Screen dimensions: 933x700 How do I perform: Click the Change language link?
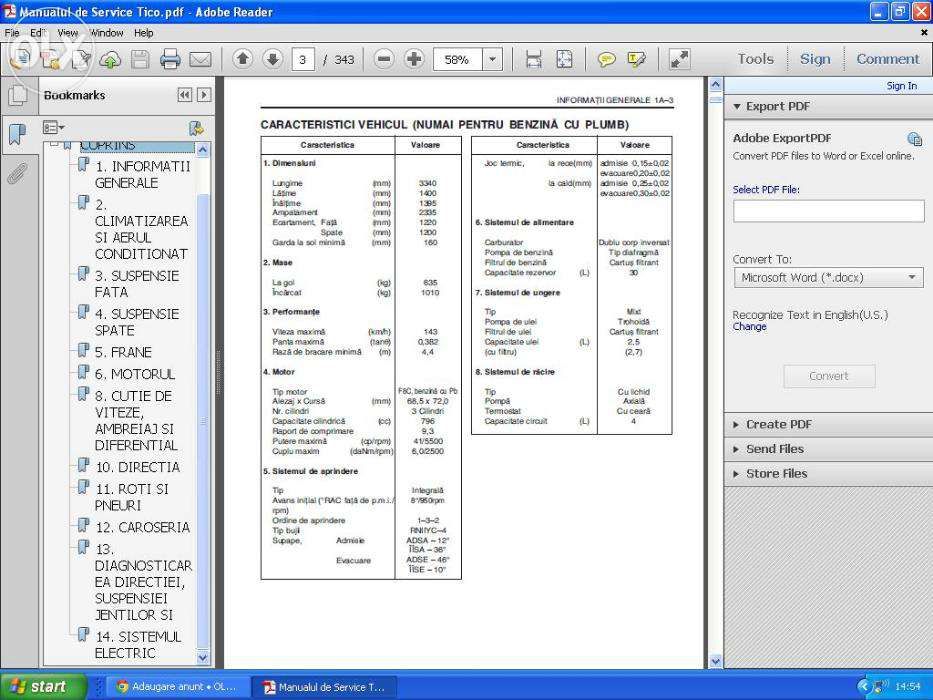coord(749,327)
